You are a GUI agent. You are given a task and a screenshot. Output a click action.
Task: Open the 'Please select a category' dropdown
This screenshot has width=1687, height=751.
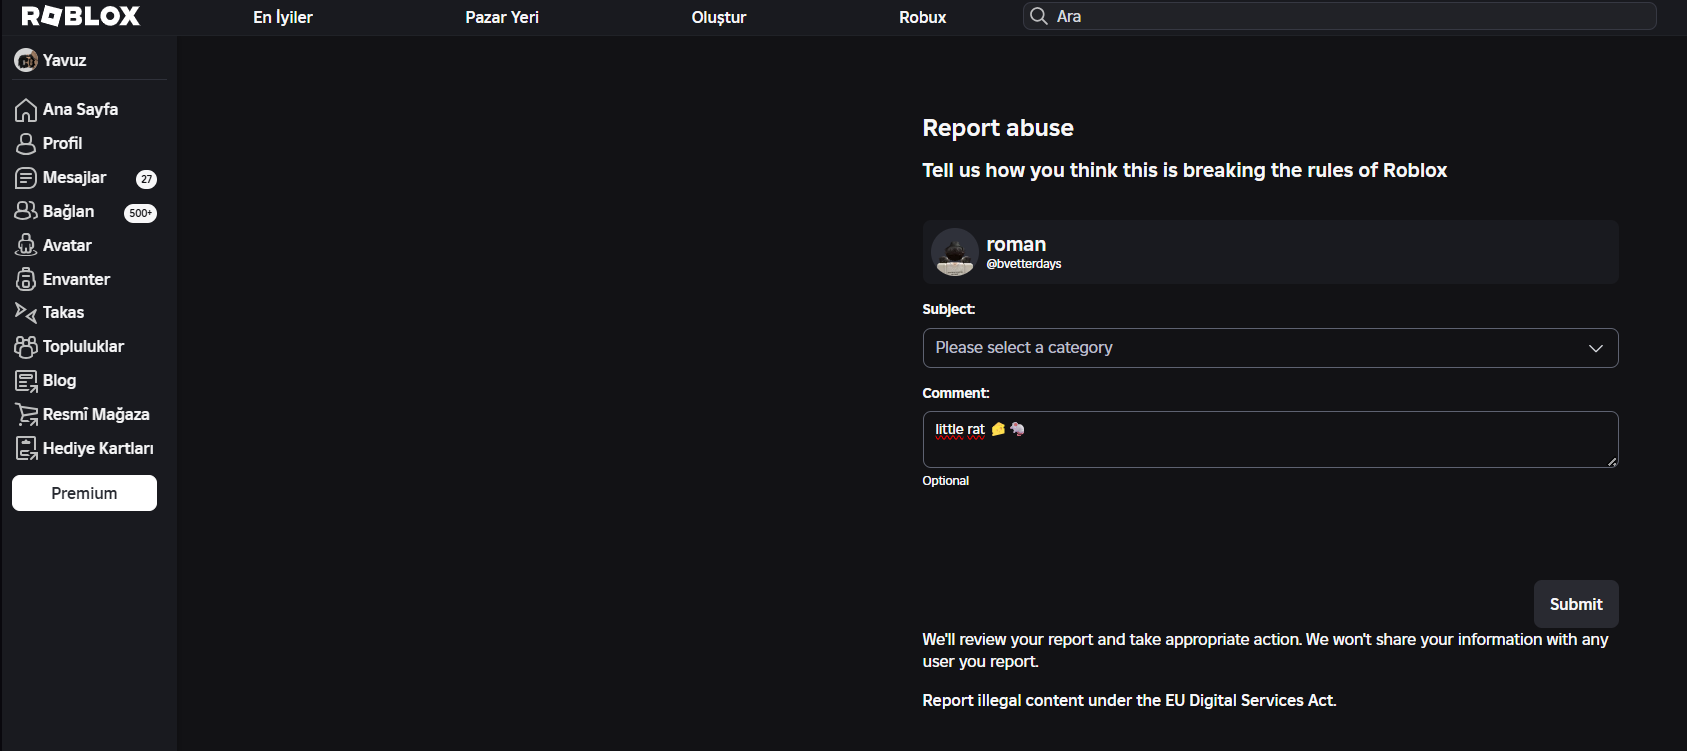1270,348
